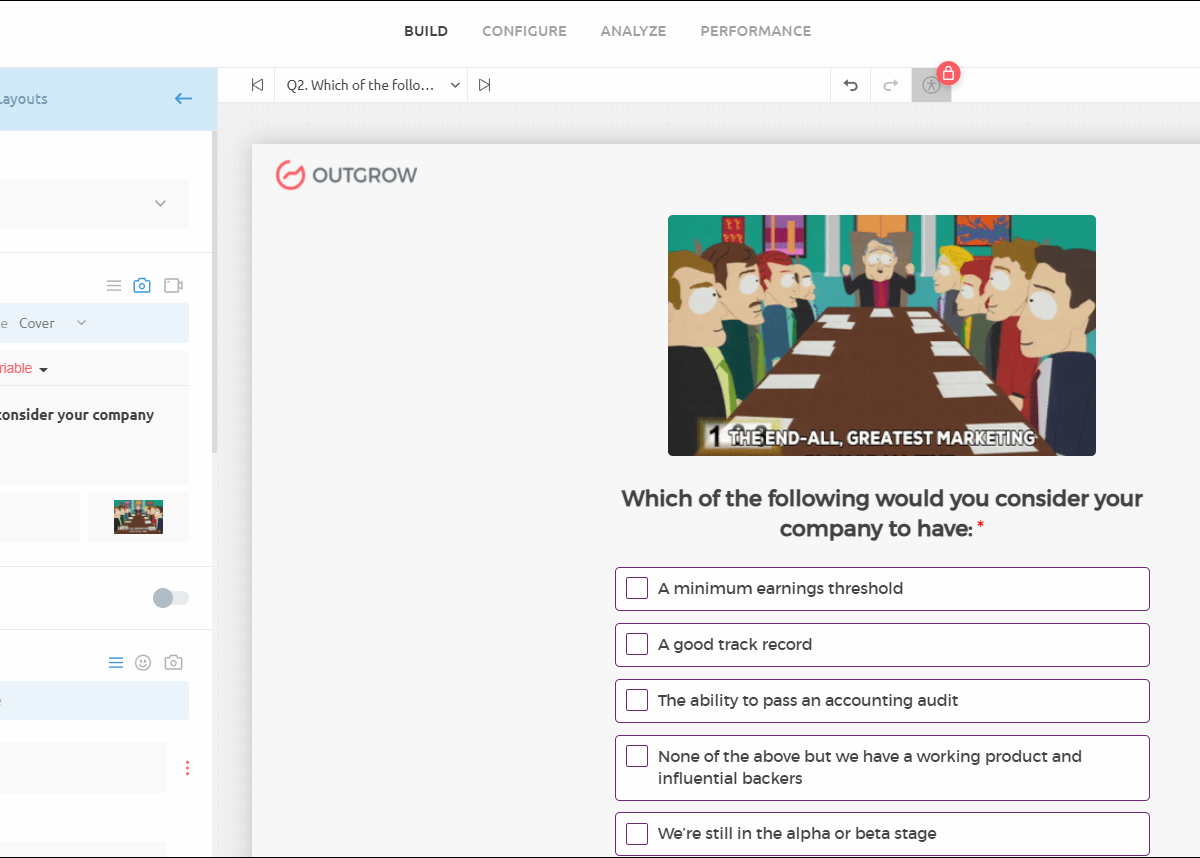Select the video camera icon for question media

(173, 286)
